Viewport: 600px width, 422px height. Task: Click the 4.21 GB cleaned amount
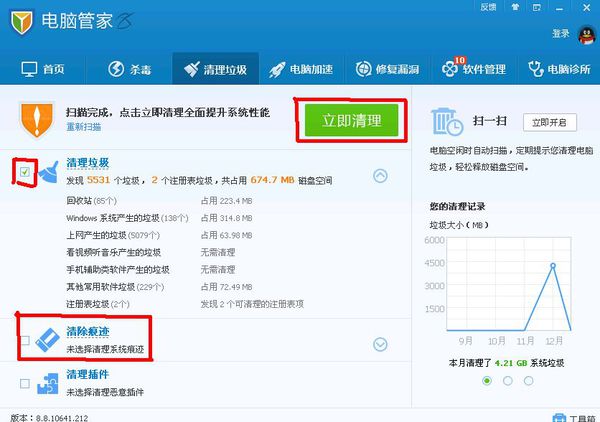(x=510, y=363)
